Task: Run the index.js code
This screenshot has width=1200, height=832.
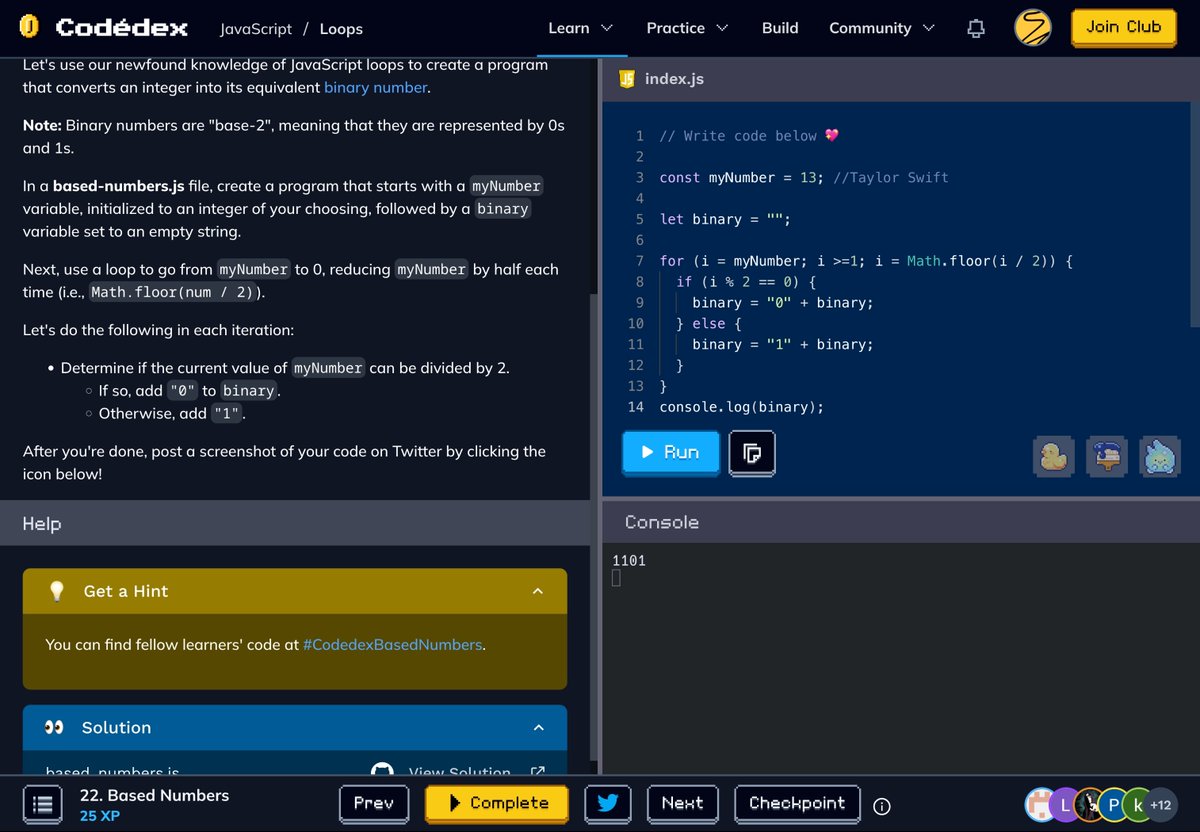Action: 670,452
